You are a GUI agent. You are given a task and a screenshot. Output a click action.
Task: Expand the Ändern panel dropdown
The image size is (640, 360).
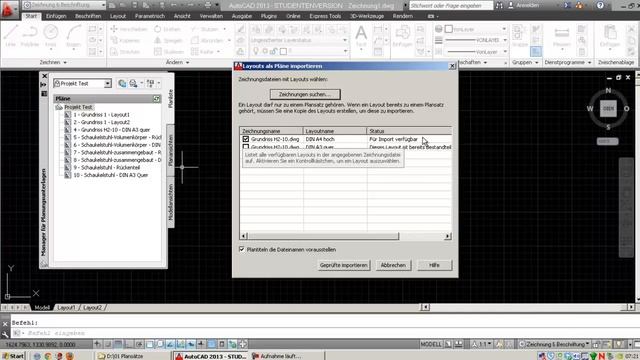pyautogui.click(x=178, y=62)
